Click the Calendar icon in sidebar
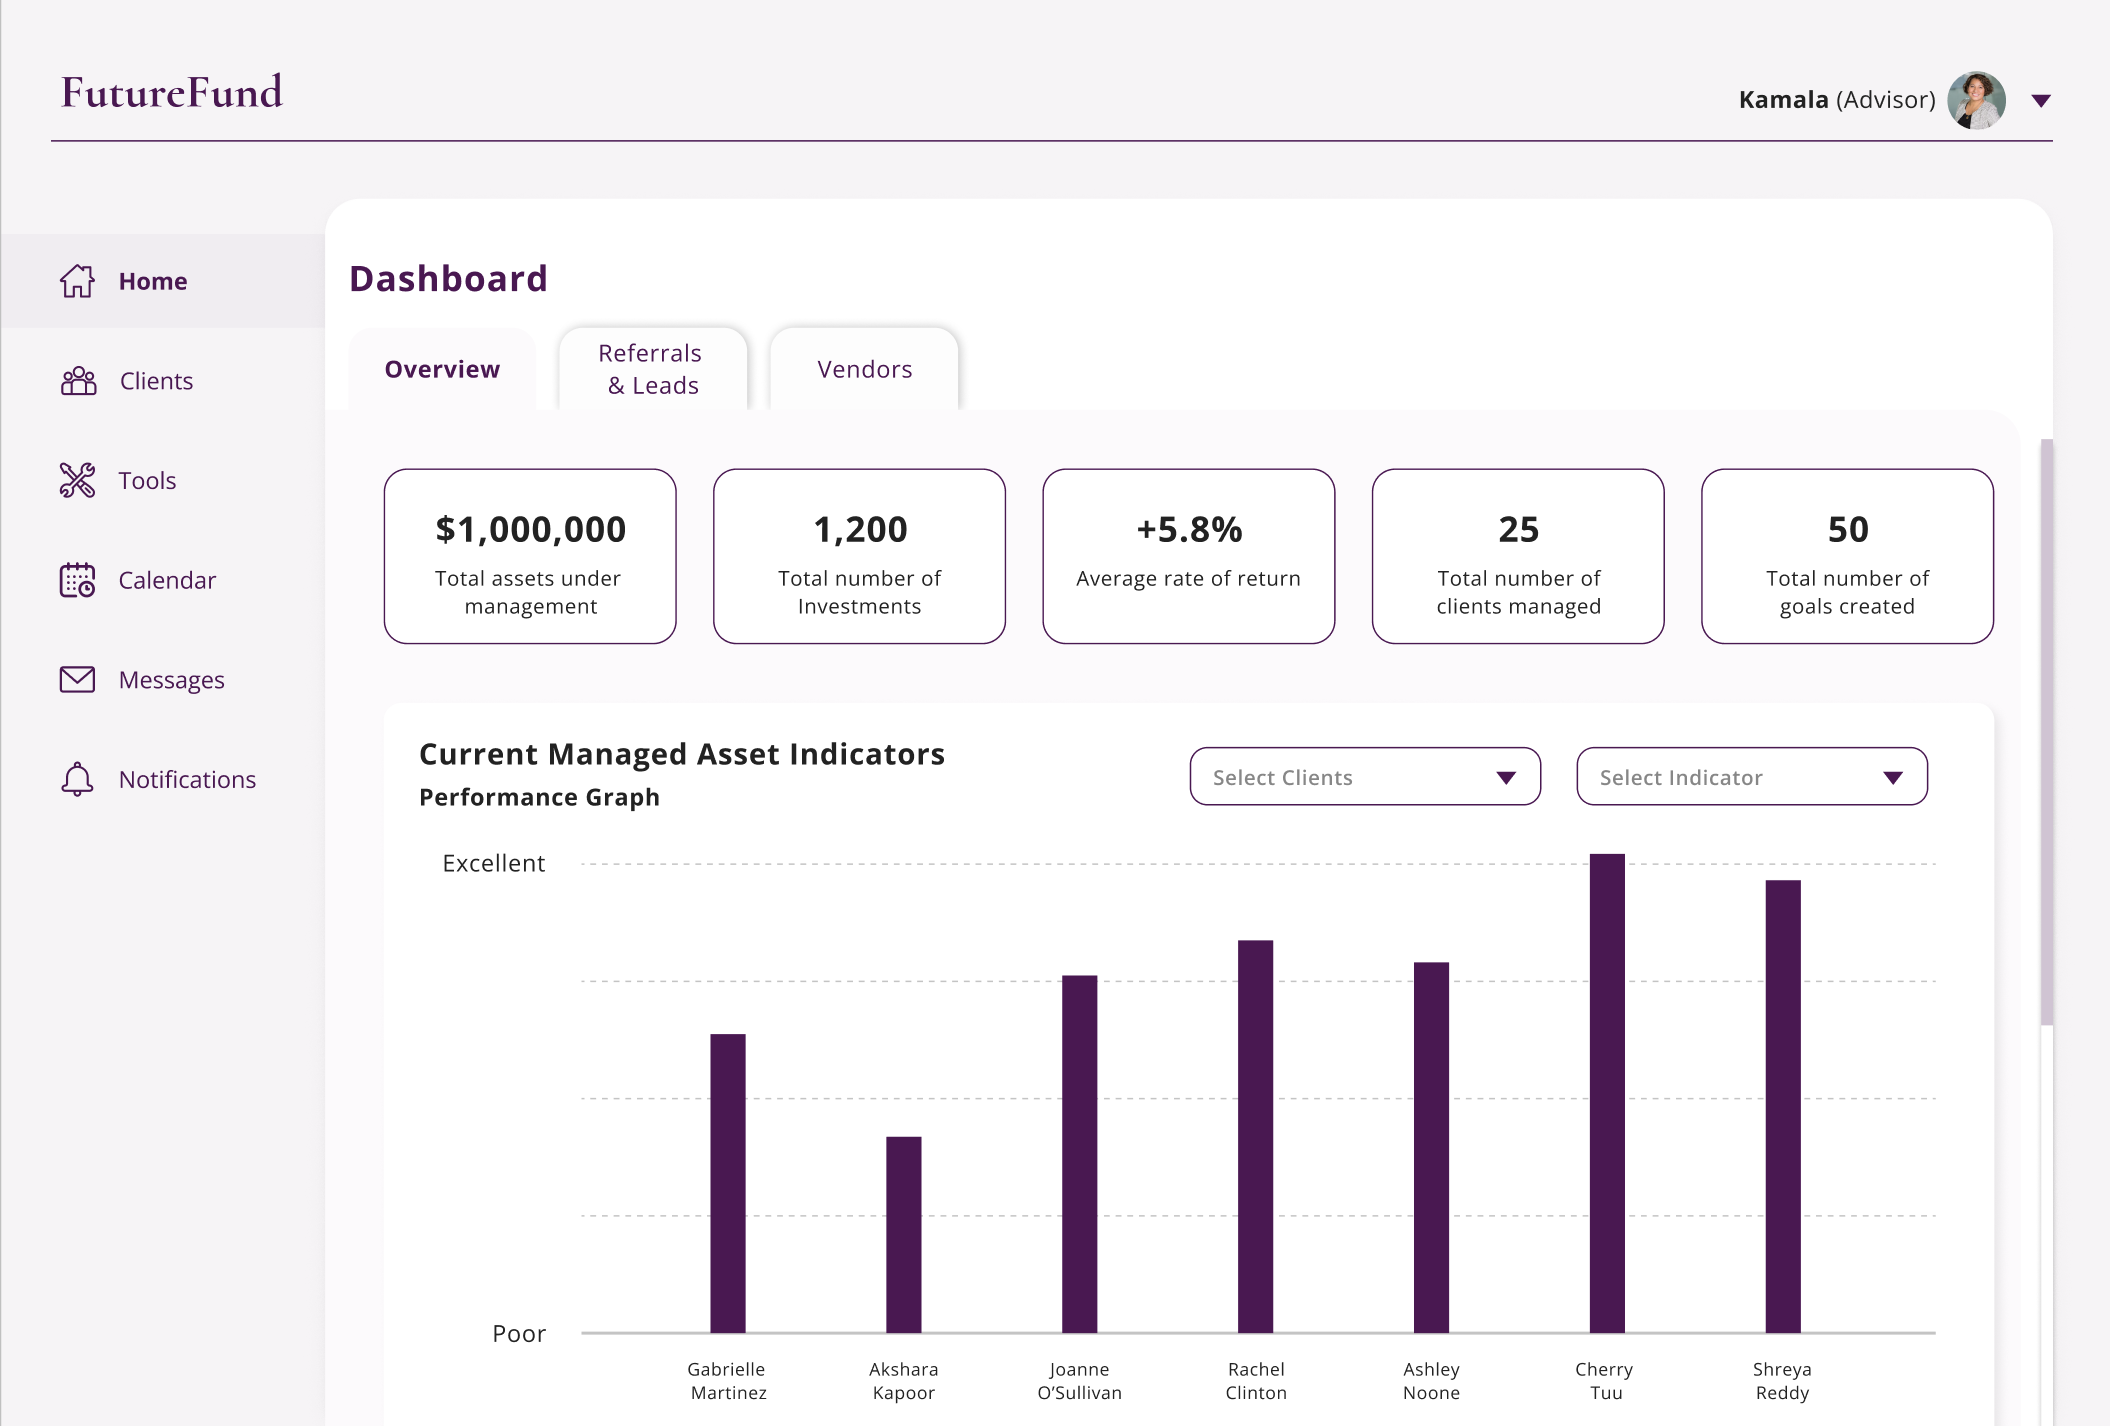The image size is (2110, 1426). point(77,580)
